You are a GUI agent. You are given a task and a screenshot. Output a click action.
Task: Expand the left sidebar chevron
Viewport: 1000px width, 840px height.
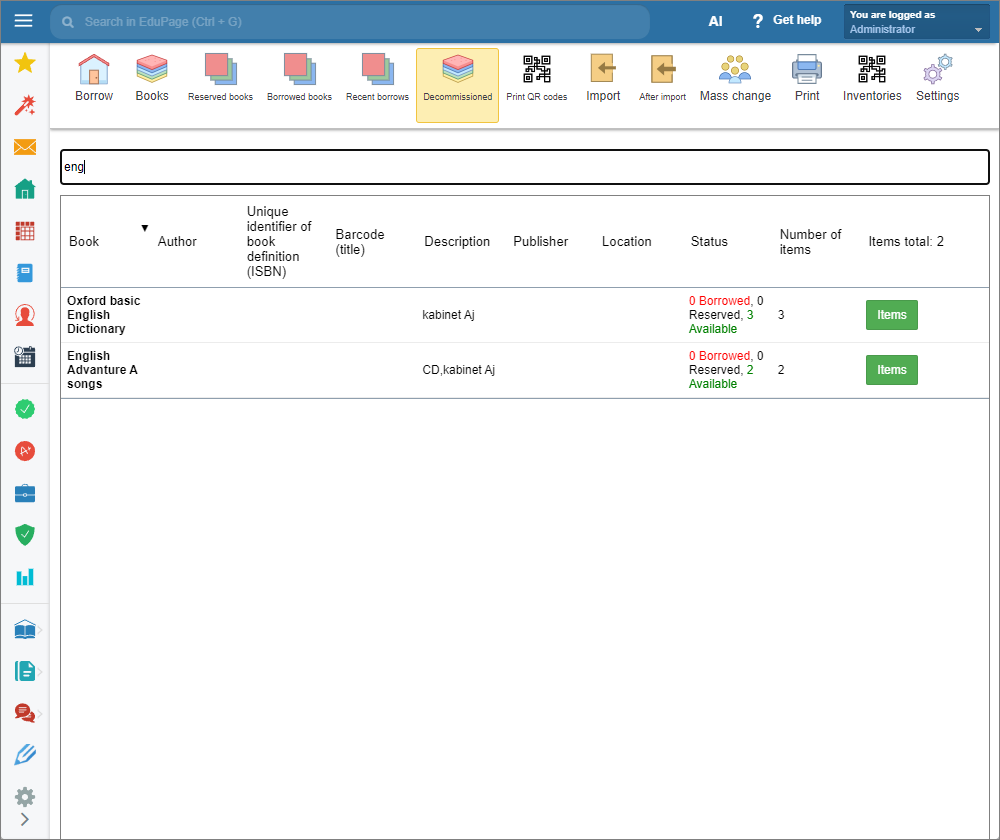25,819
